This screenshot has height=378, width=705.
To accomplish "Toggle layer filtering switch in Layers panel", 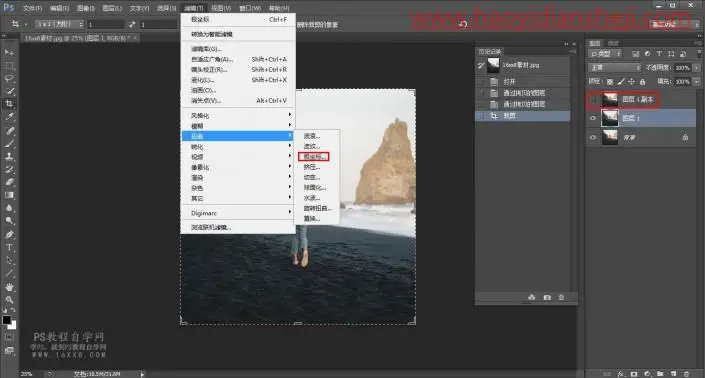I will [x=698, y=54].
